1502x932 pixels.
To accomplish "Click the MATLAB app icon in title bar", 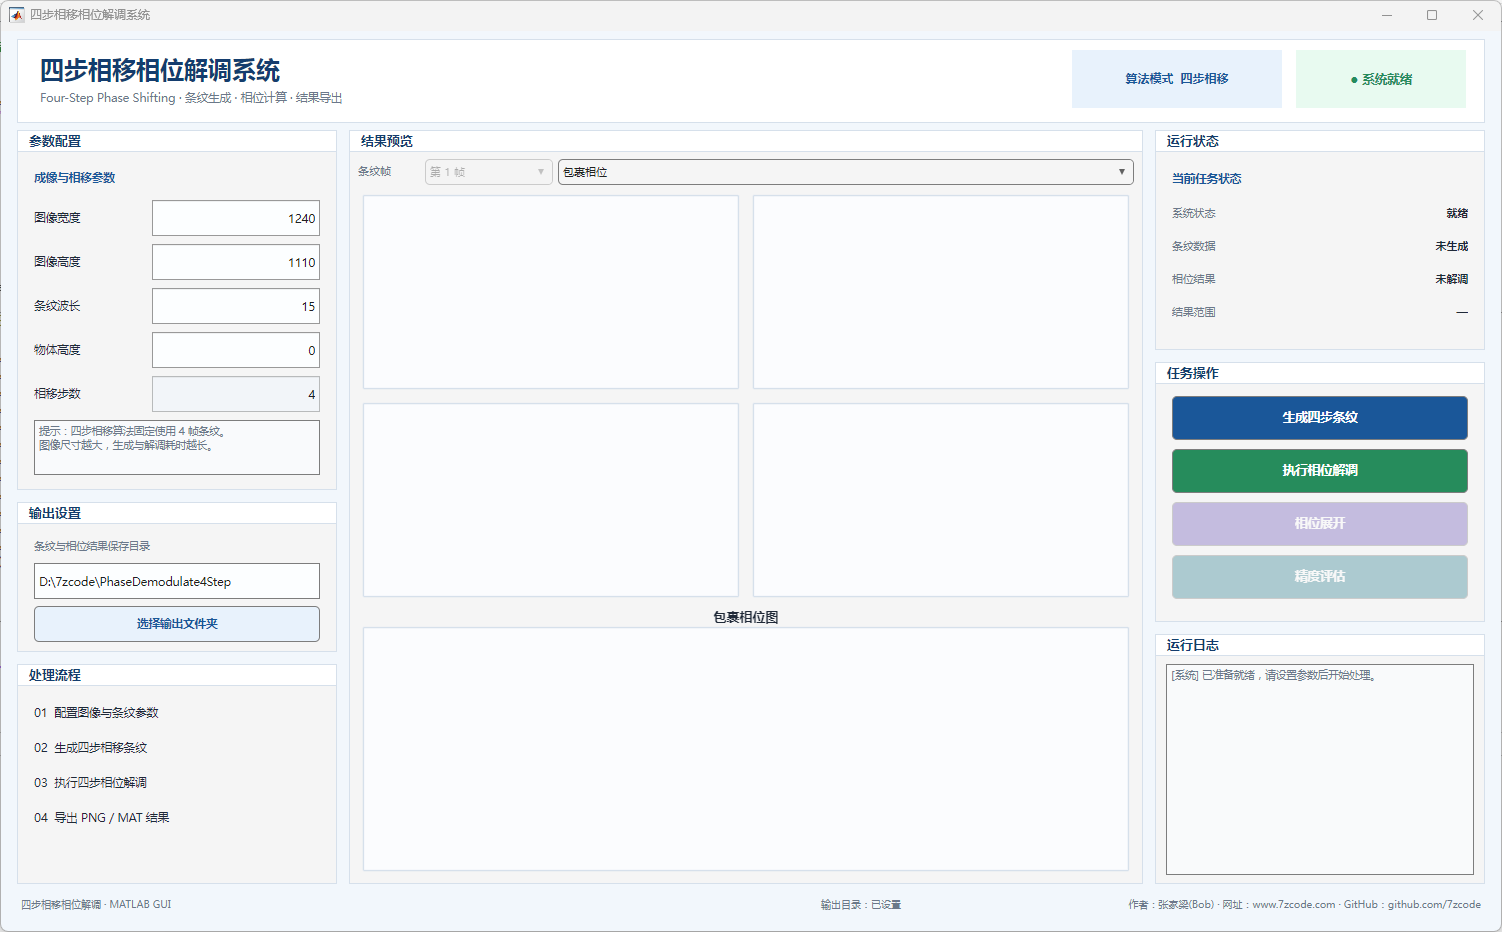I will (16, 15).
